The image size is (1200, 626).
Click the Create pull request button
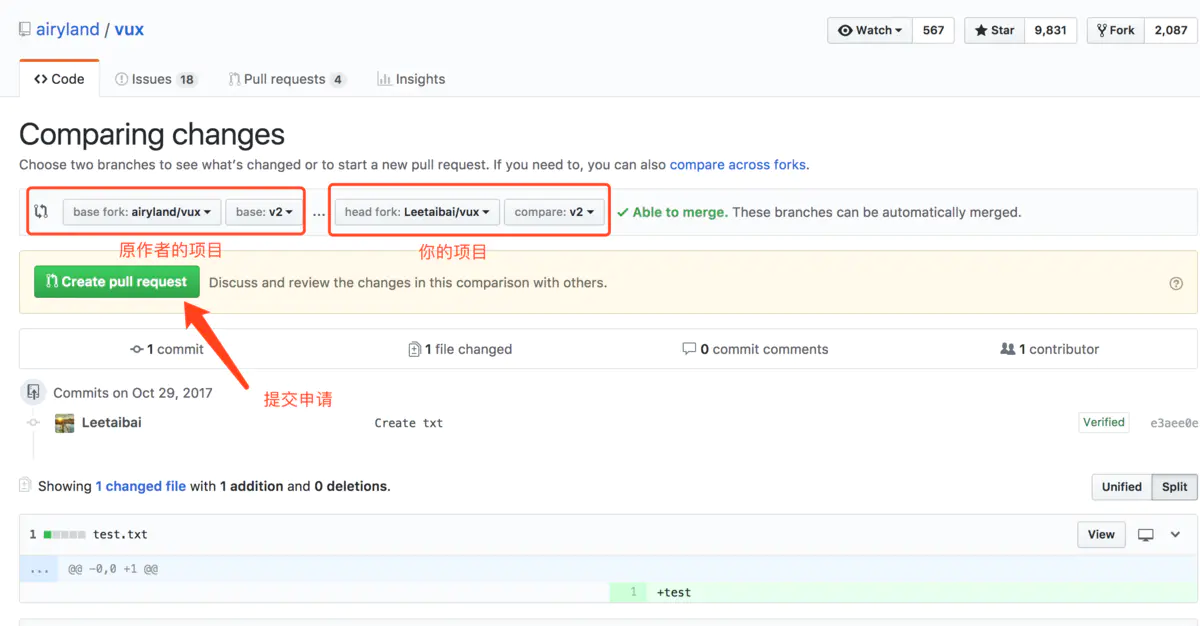115,282
